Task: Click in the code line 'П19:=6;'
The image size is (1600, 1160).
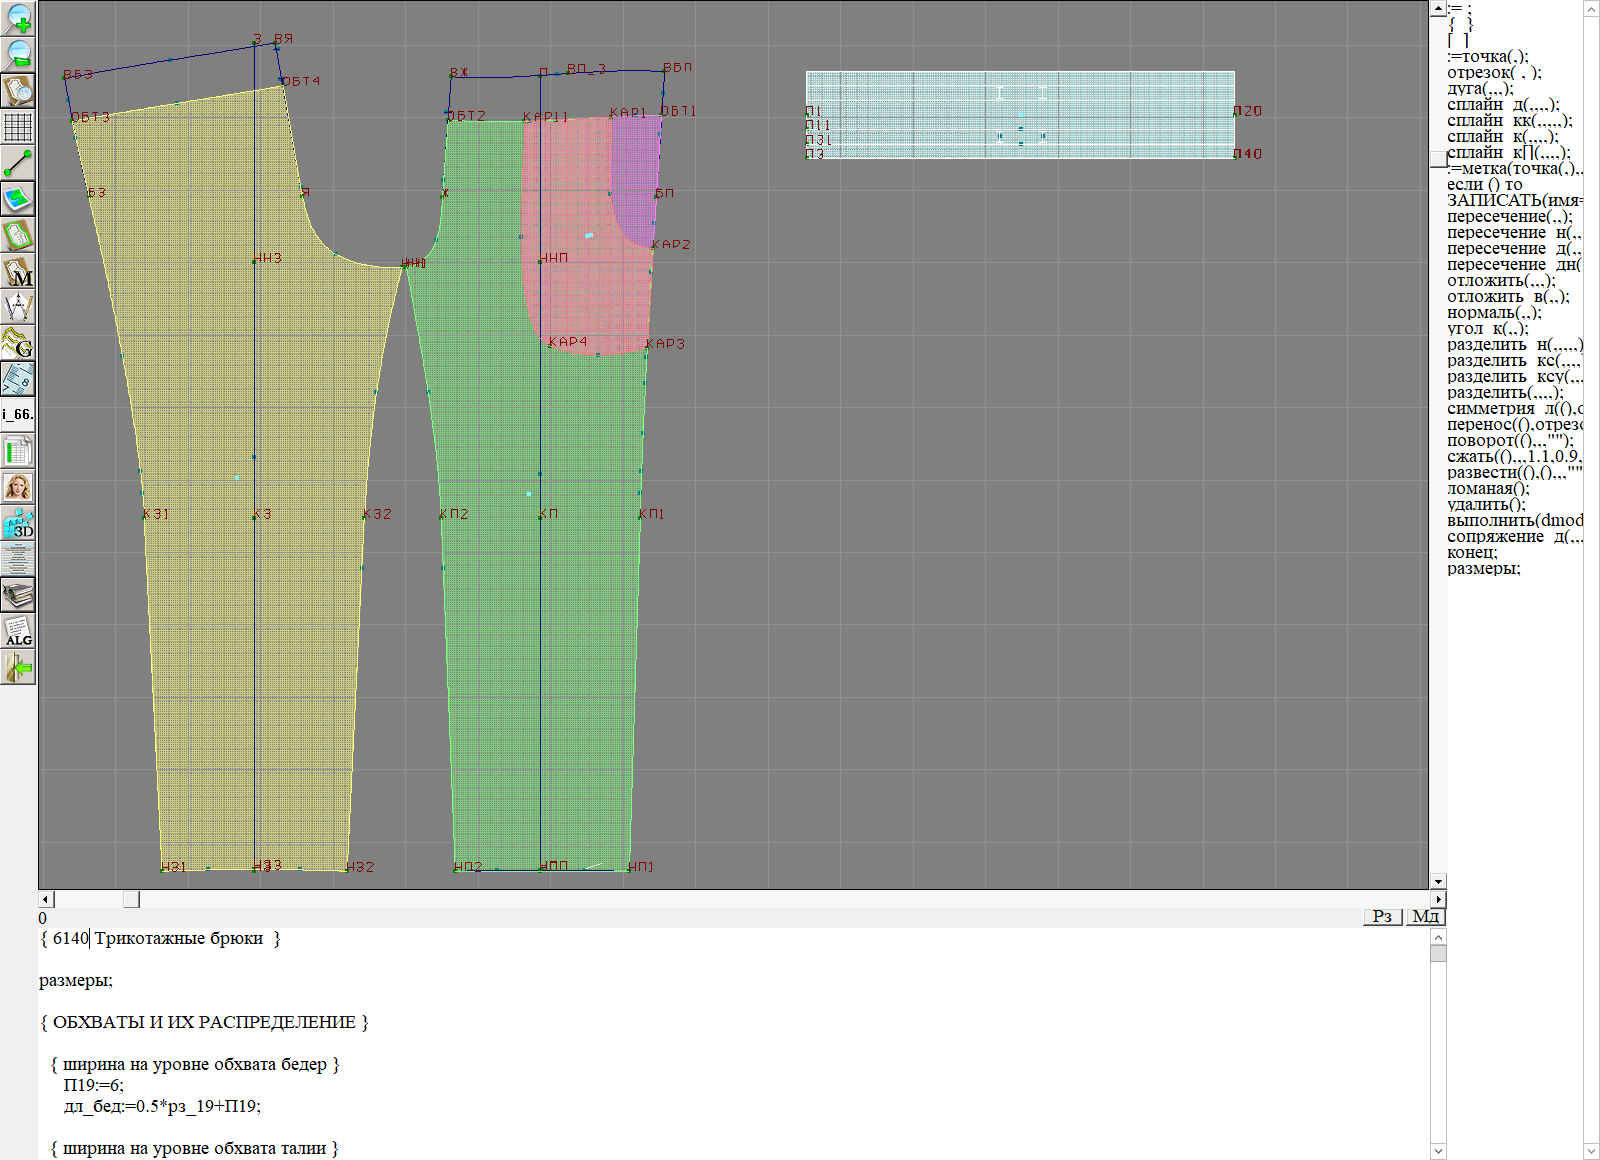Action: [x=94, y=1085]
